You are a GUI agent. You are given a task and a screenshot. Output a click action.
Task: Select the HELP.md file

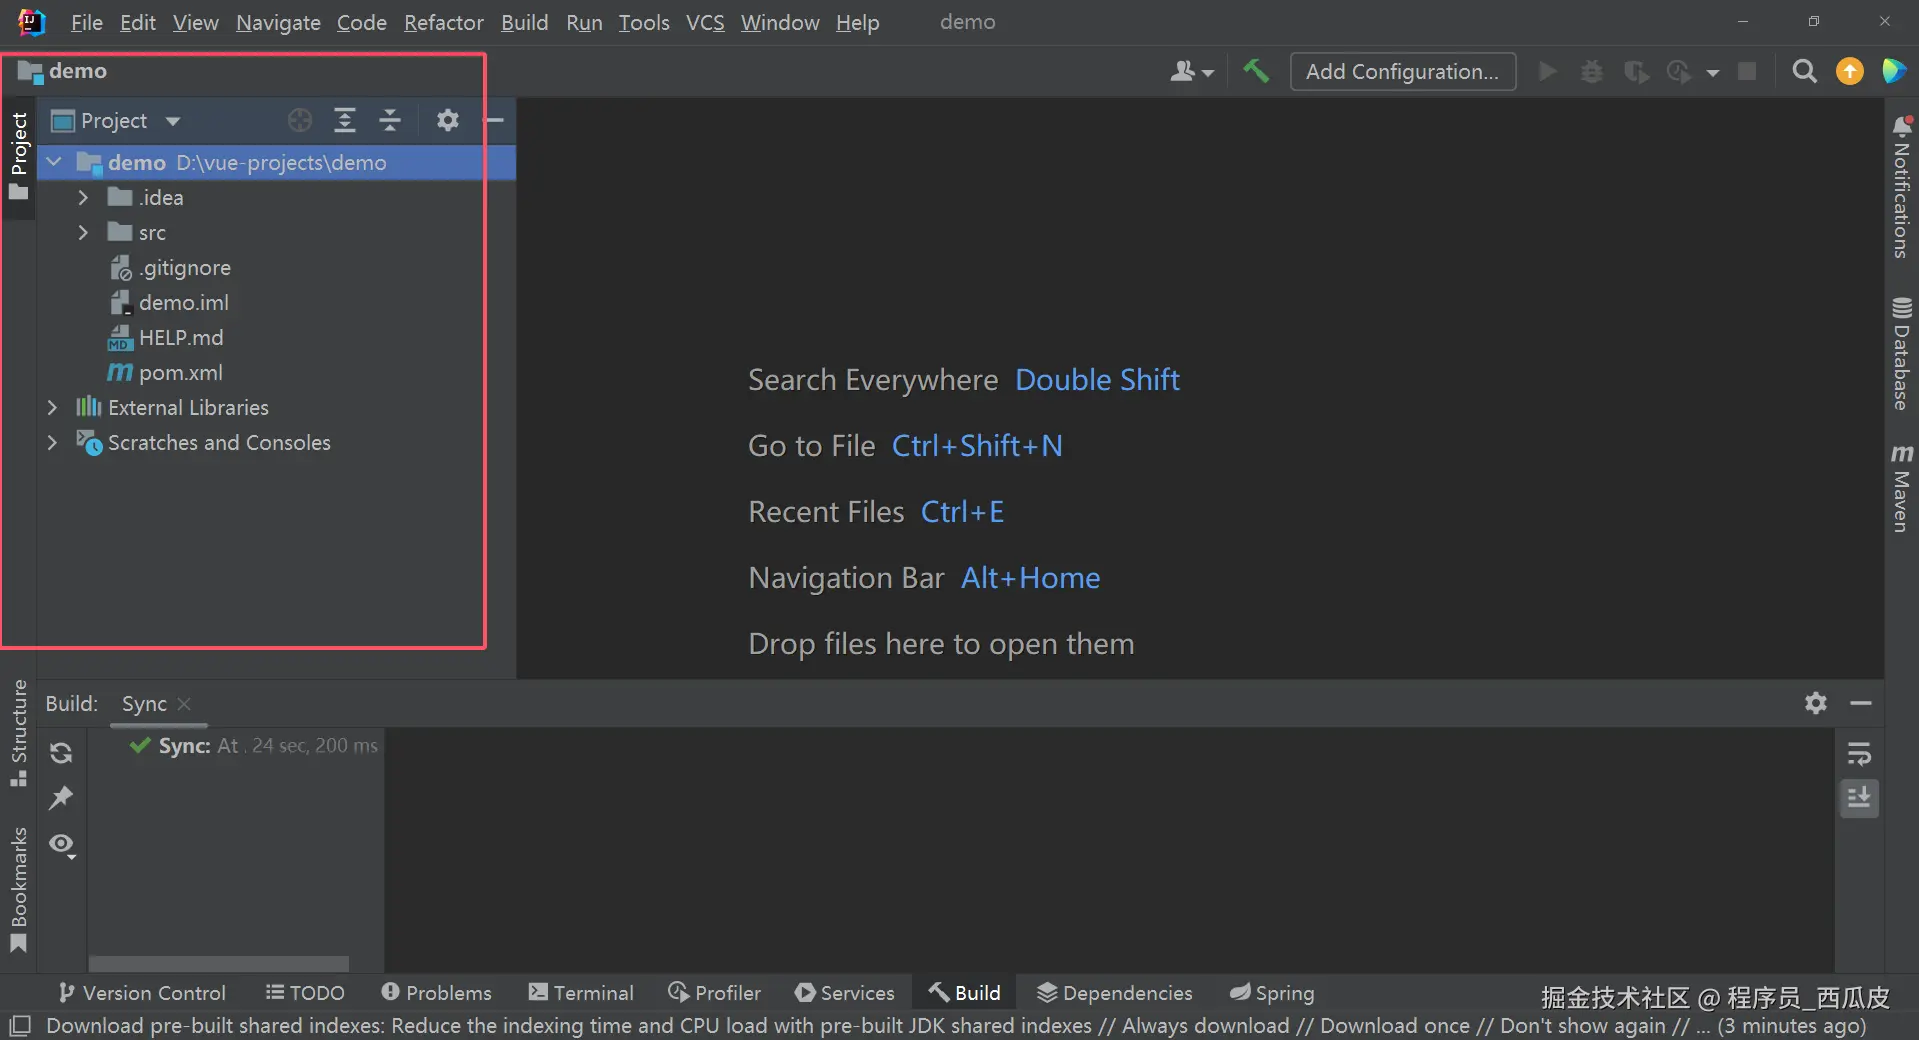[180, 338]
